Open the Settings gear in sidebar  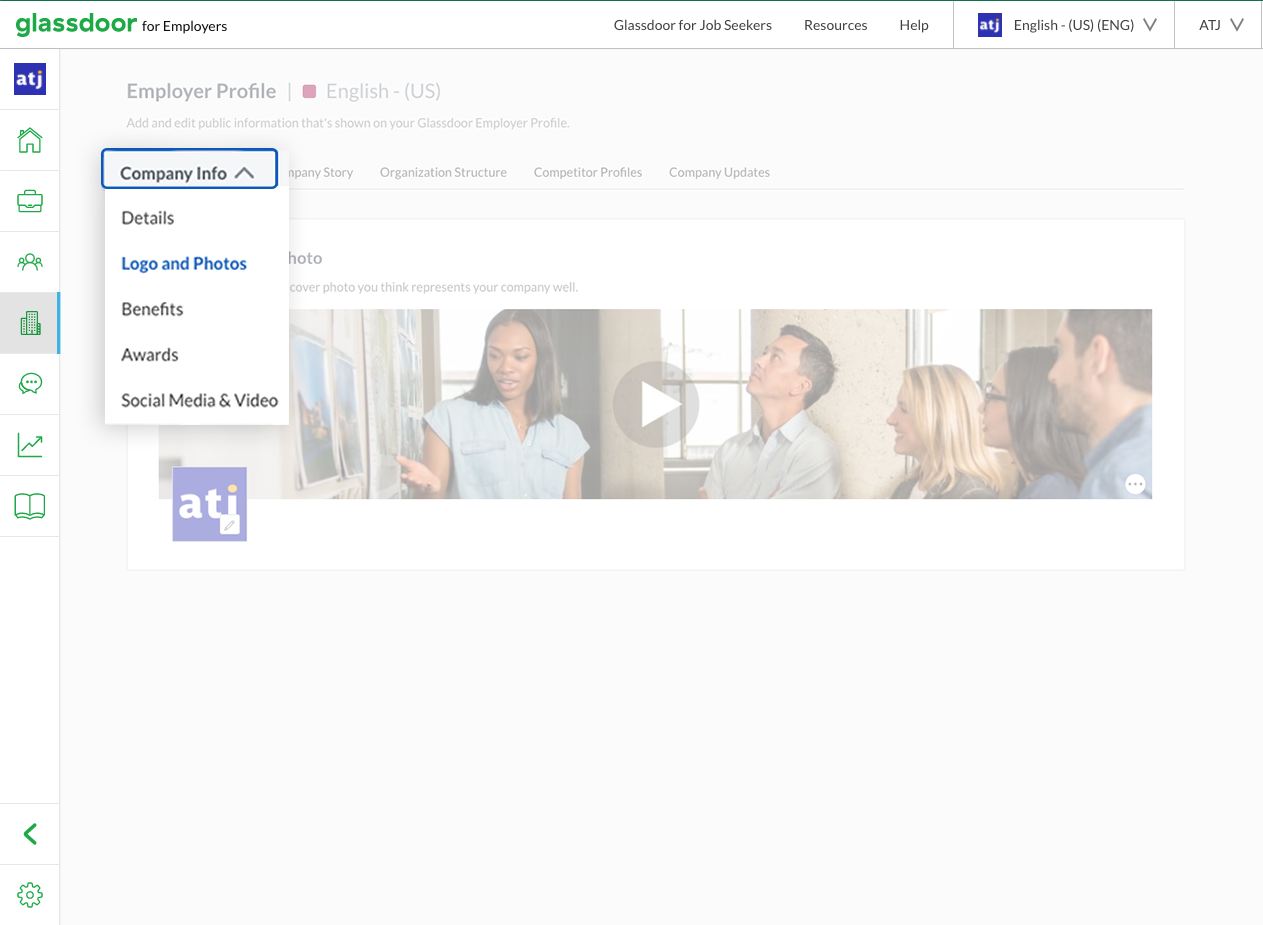(x=30, y=895)
